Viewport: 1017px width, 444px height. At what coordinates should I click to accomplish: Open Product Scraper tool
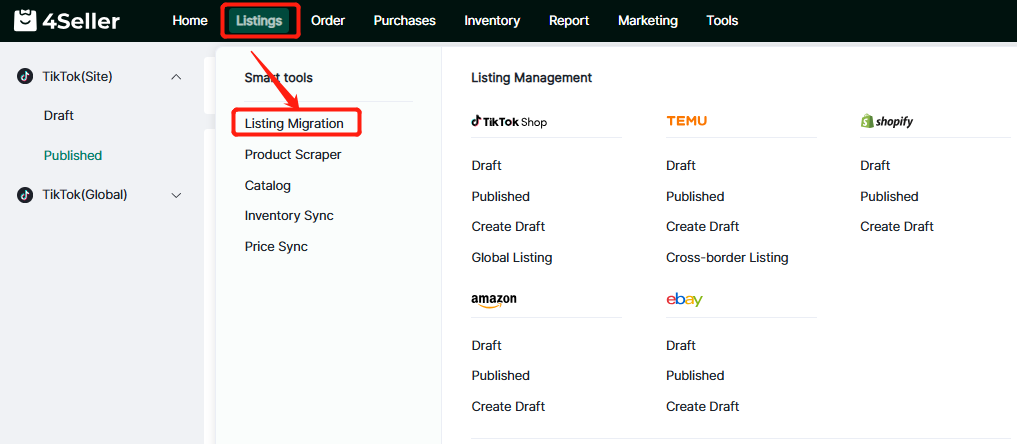point(293,155)
